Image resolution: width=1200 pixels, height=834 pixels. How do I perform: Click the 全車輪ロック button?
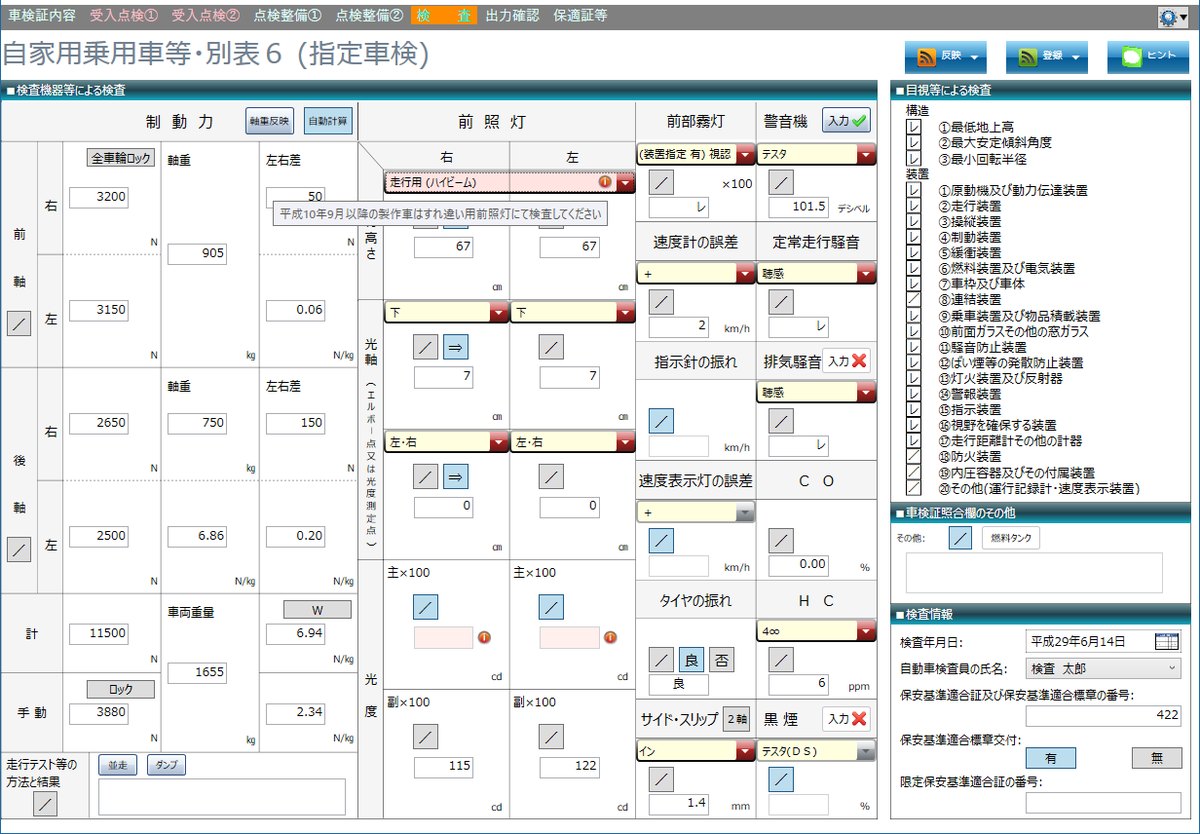tap(121, 158)
